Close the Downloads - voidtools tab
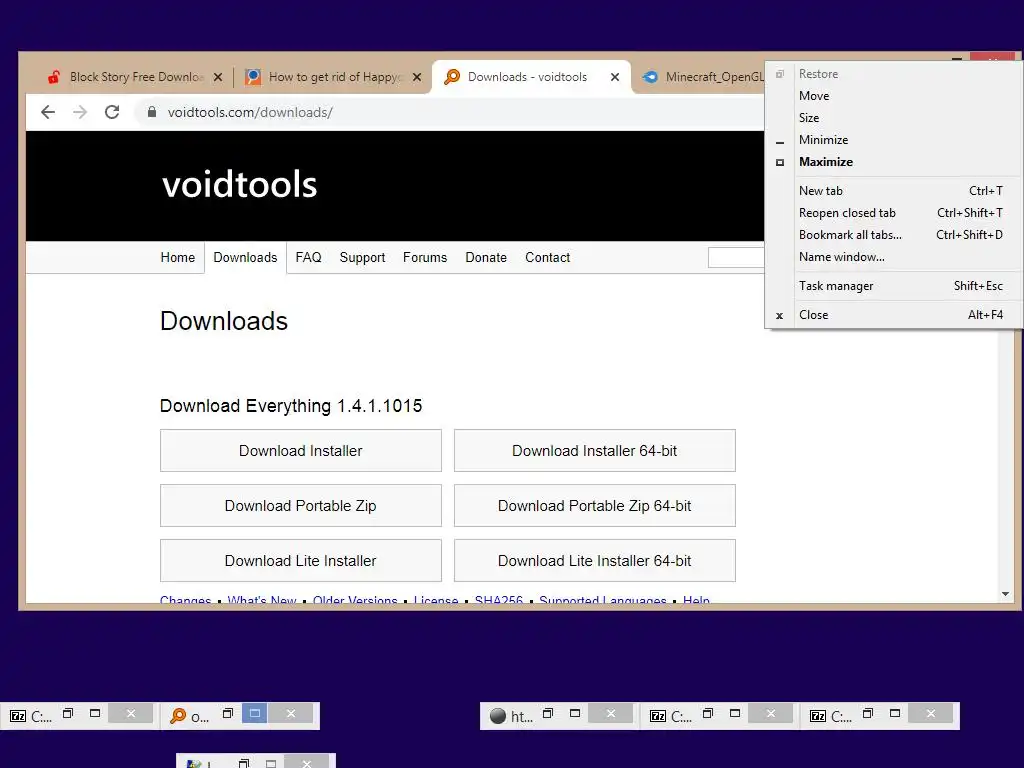The width and height of the screenshot is (1024, 768). (615, 77)
